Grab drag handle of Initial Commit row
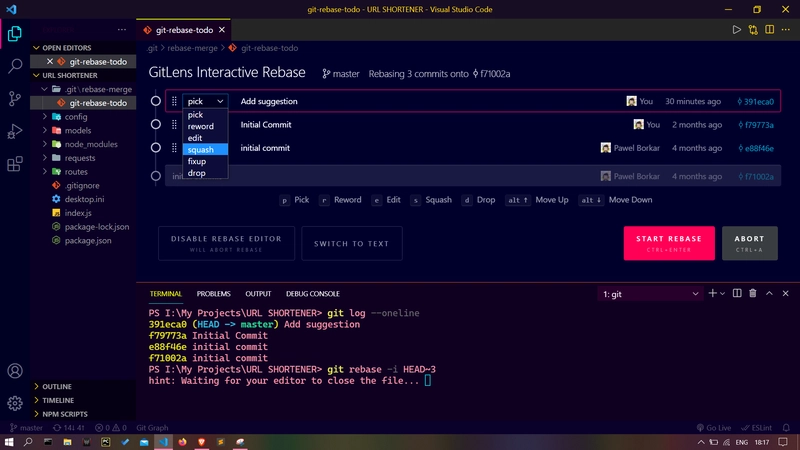The width and height of the screenshot is (800, 450). (x=174, y=124)
